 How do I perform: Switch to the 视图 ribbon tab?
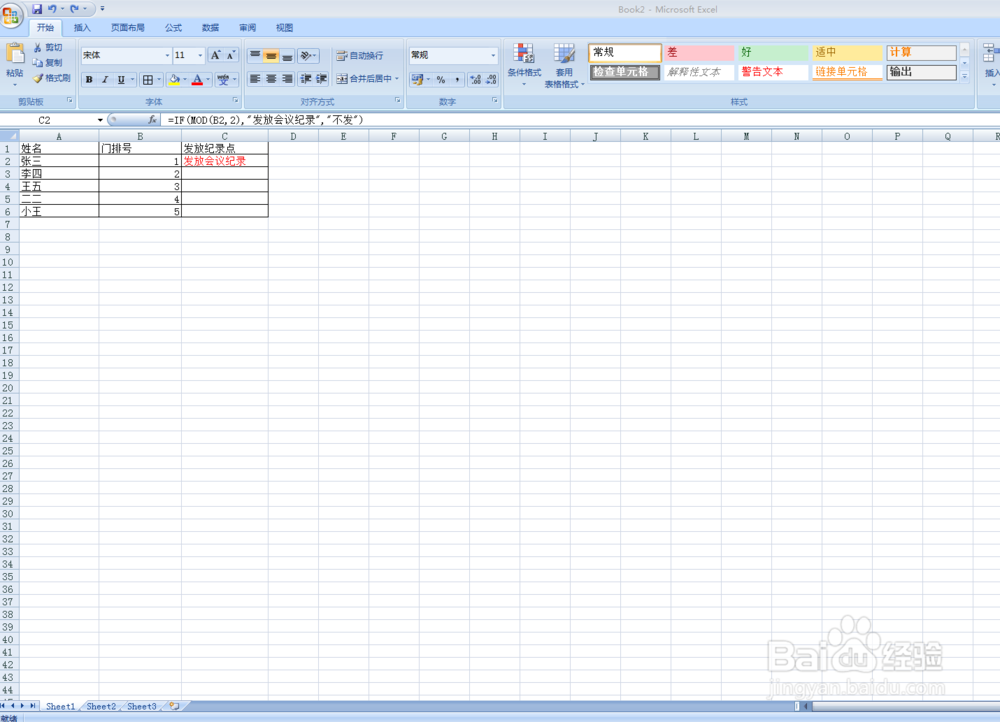[x=284, y=27]
